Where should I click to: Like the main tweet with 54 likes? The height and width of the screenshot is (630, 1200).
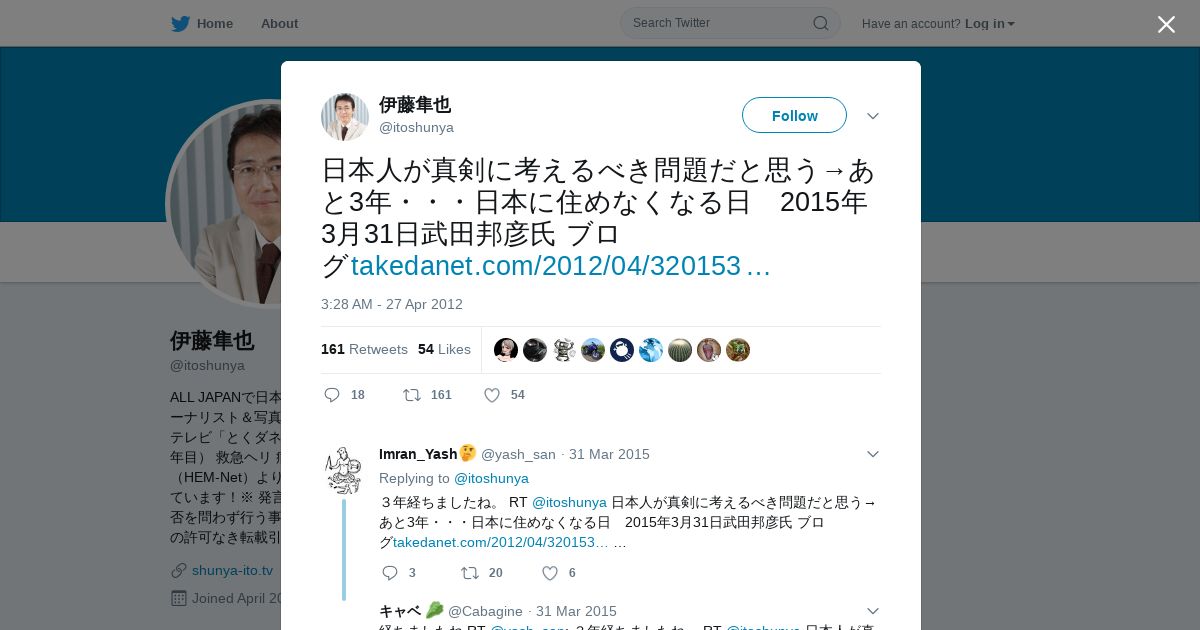(492, 395)
